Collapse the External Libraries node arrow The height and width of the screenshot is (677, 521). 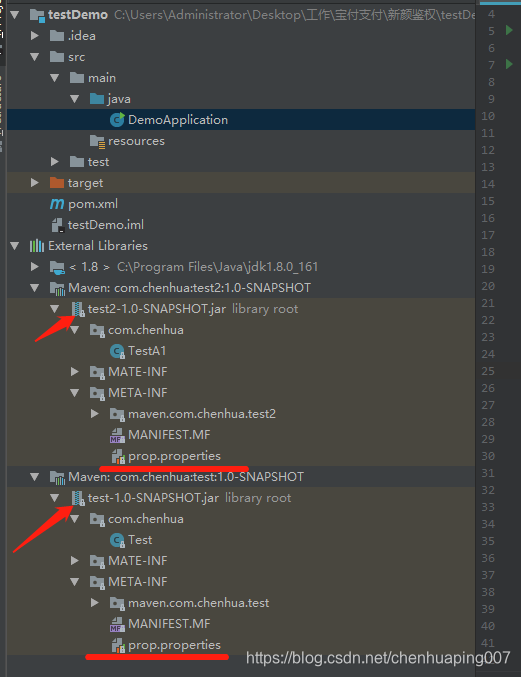coord(15,246)
